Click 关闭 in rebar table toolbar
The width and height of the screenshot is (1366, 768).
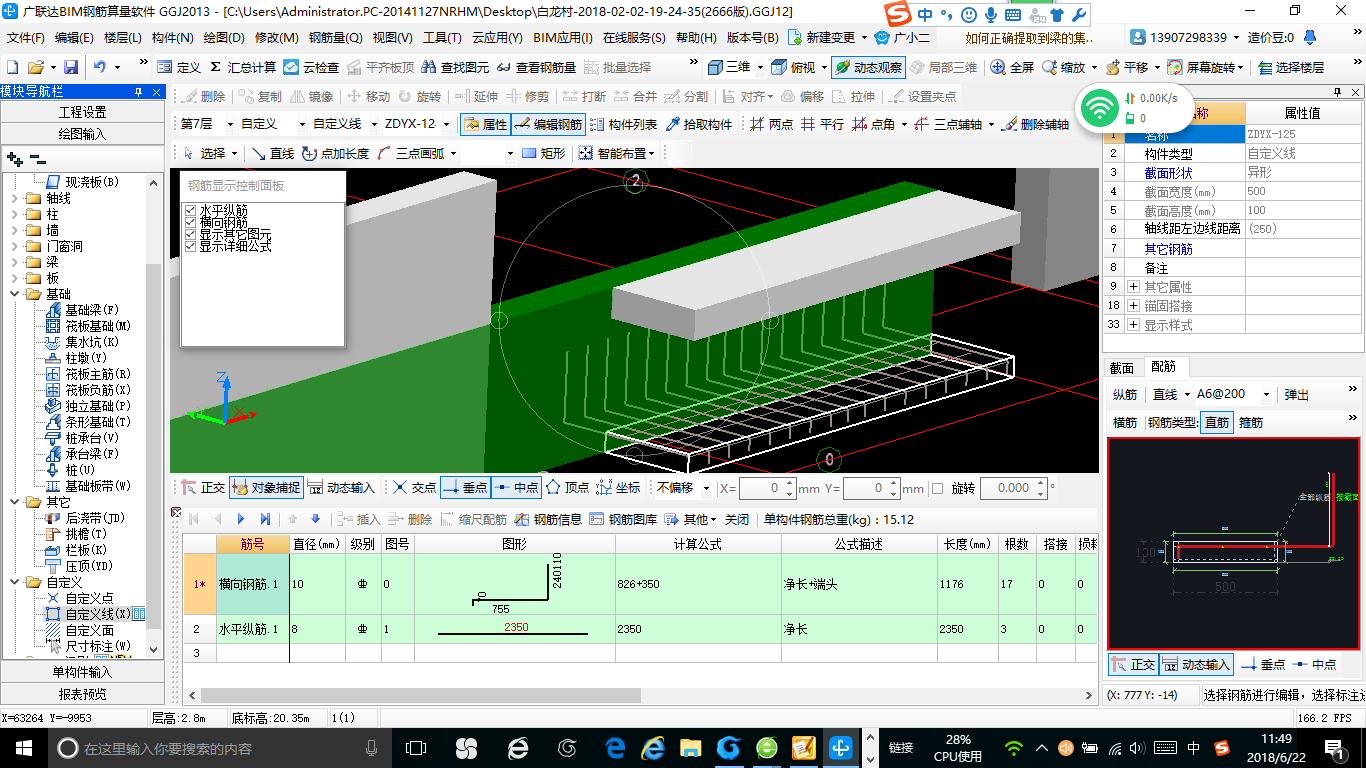737,519
